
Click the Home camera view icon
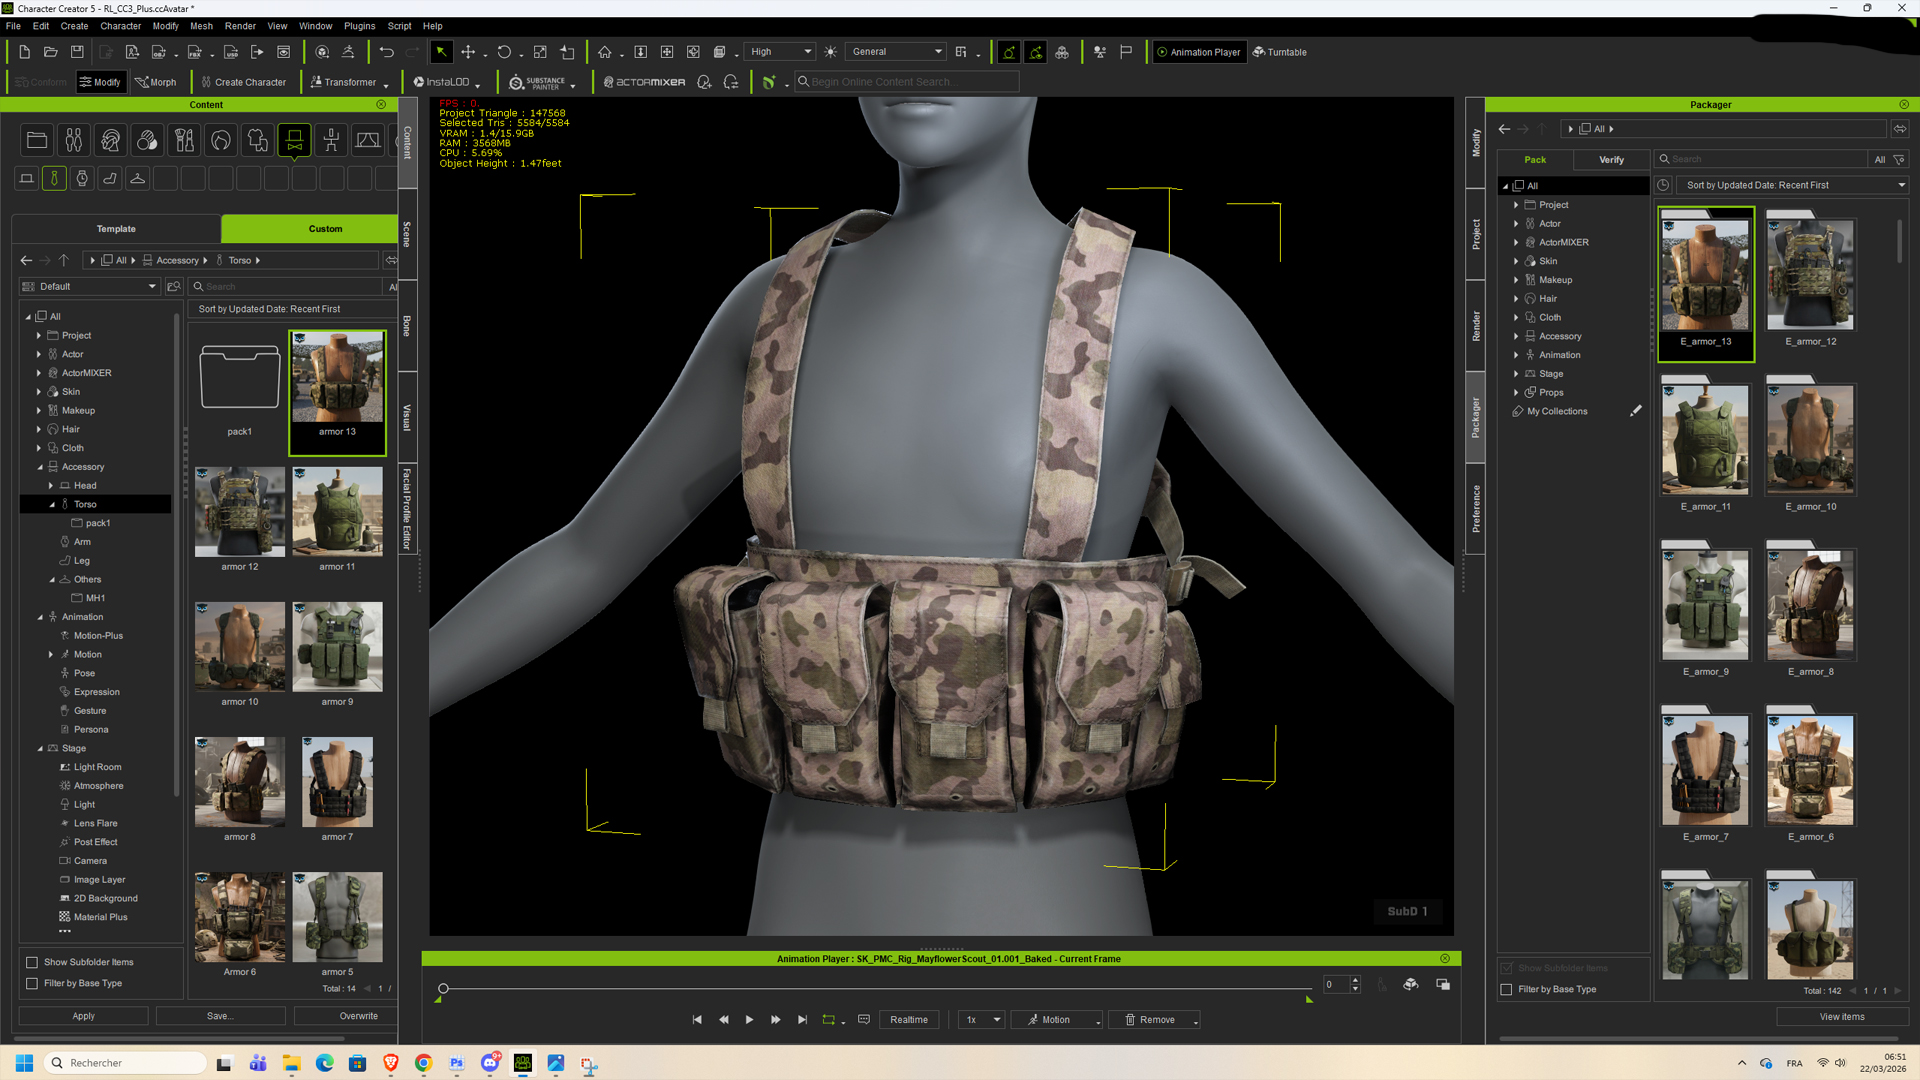pyautogui.click(x=605, y=52)
